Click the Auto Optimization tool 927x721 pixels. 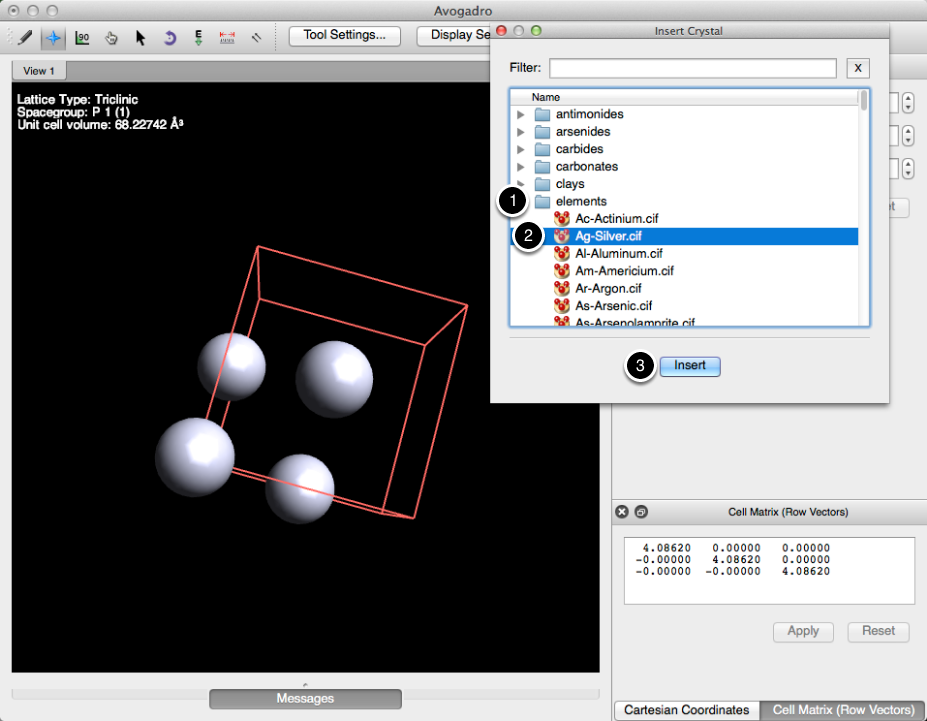[x=198, y=37]
